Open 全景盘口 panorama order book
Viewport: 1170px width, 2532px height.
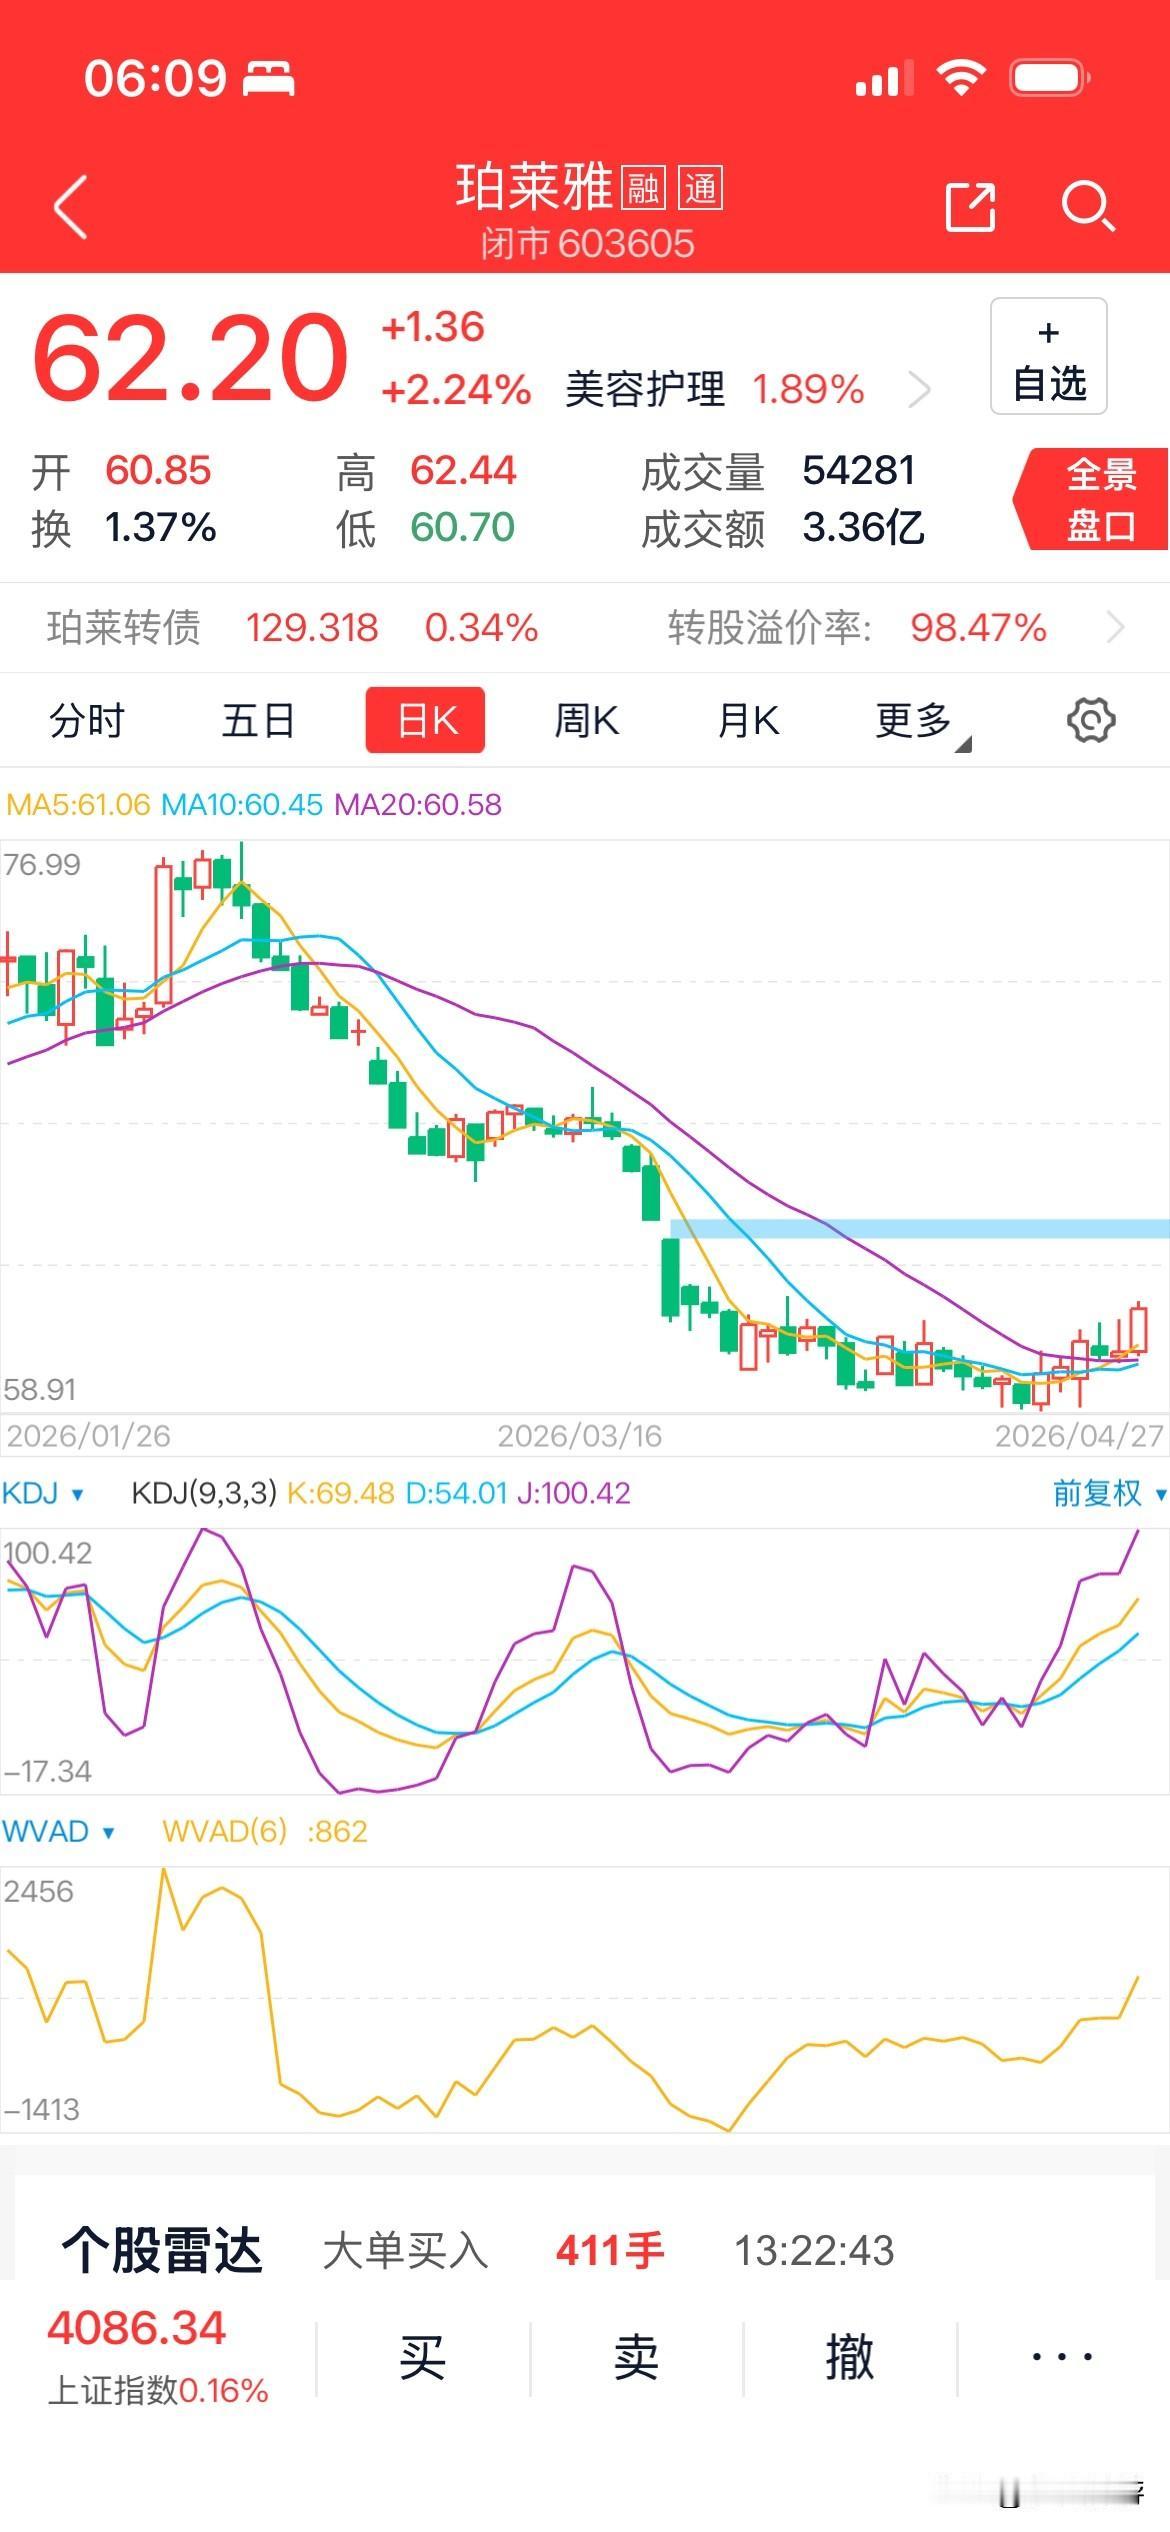click(1092, 499)
